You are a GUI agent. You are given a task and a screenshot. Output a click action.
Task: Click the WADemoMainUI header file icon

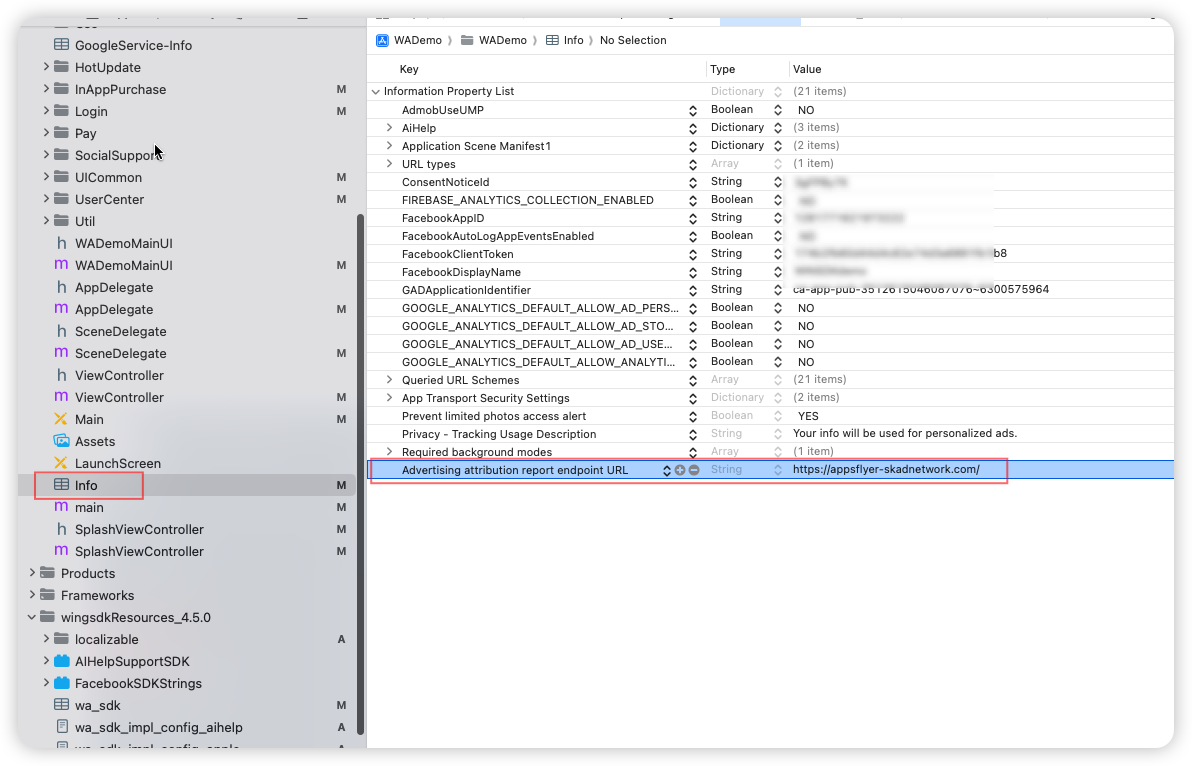[x=61, y=243]
